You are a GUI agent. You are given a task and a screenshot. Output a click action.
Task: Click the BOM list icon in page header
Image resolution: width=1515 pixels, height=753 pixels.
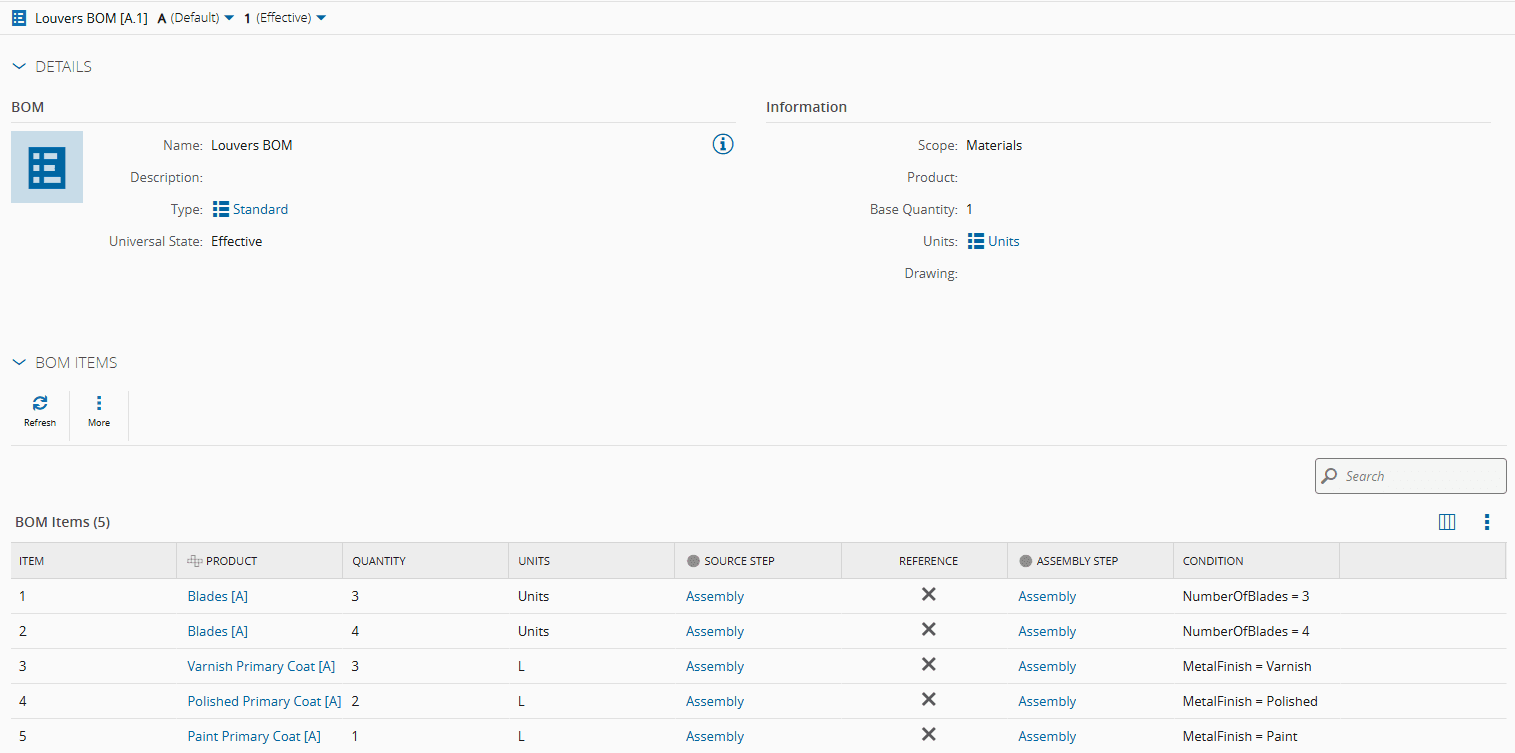19,18
